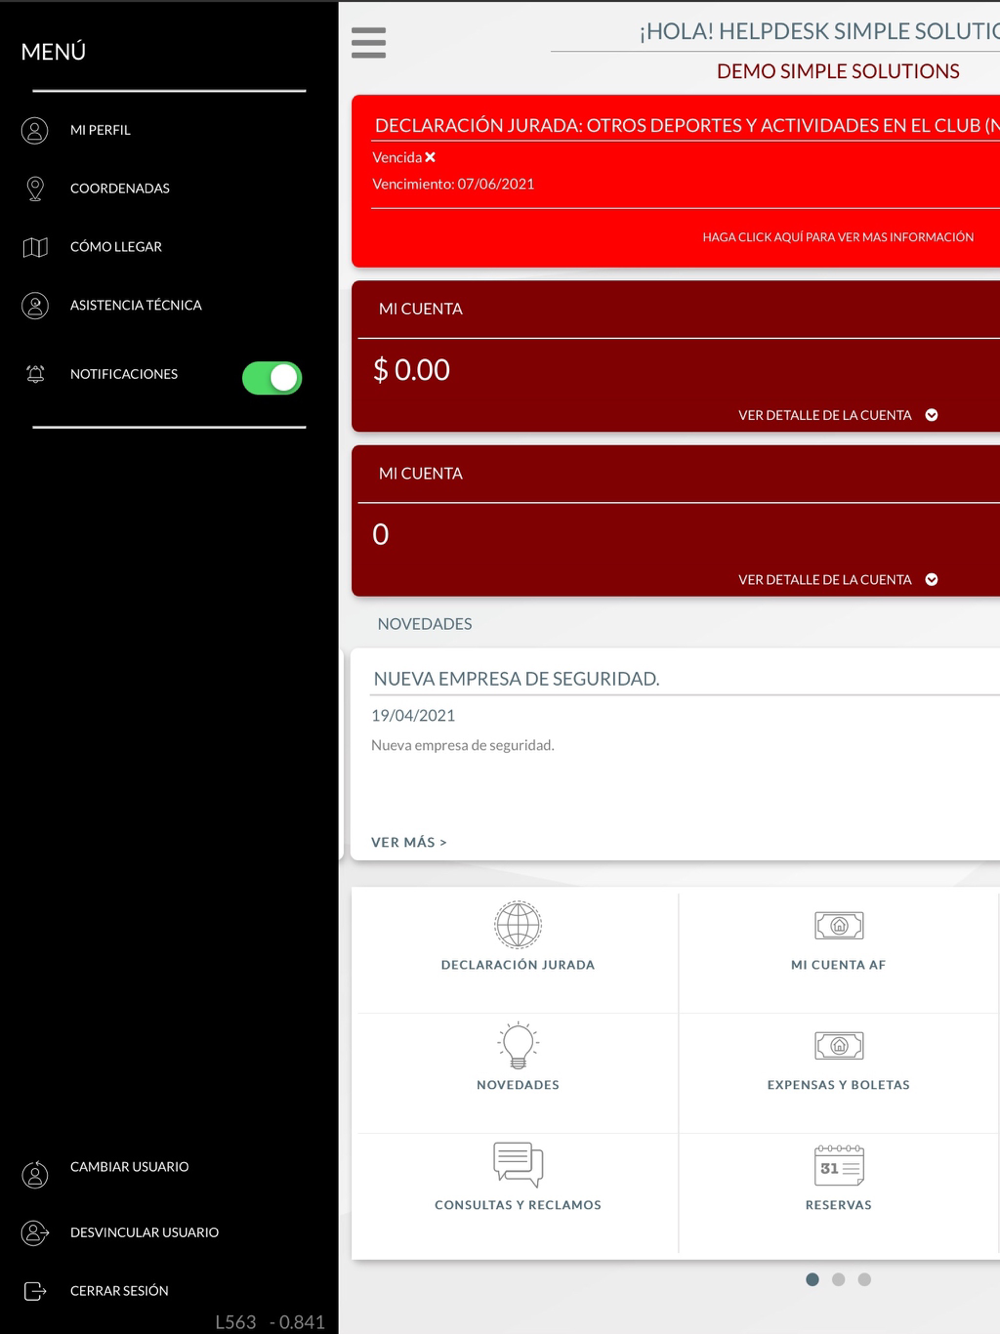Click the Asistencia Técnica icon
The image size is (1000, 1334).
[35, 305]
